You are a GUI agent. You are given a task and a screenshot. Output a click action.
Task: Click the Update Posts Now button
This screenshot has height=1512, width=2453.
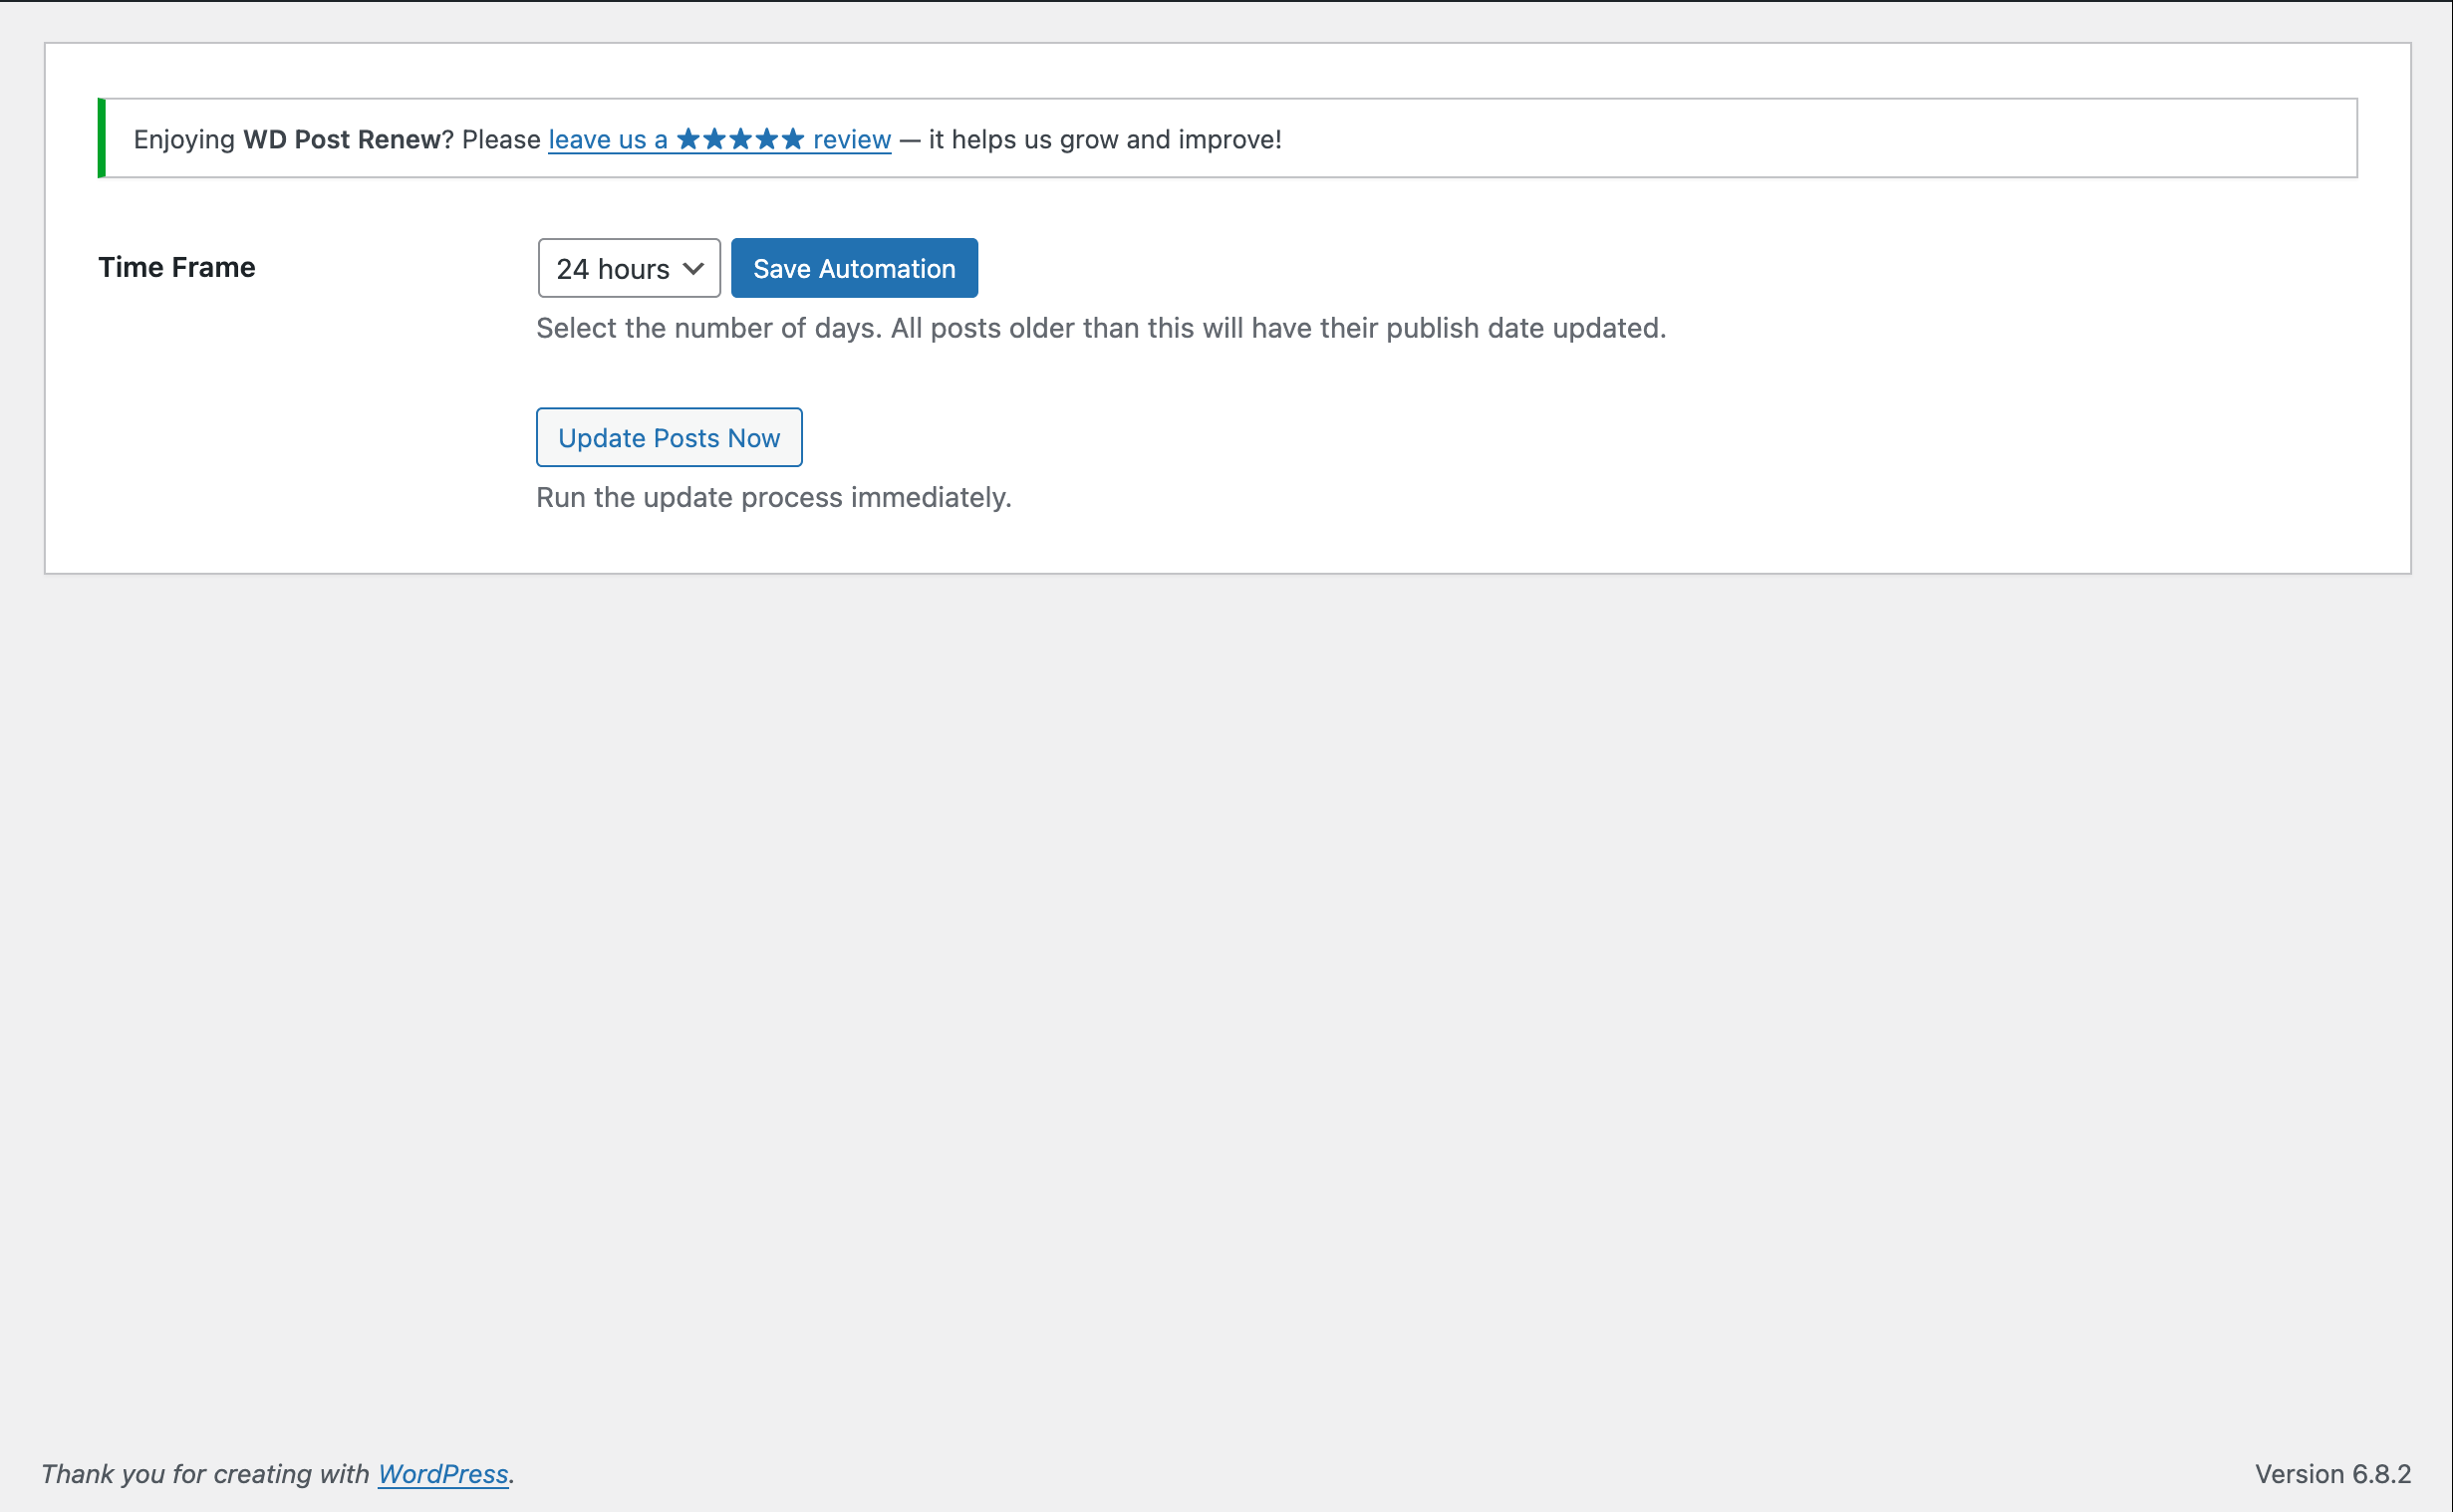tap(669, 438)
